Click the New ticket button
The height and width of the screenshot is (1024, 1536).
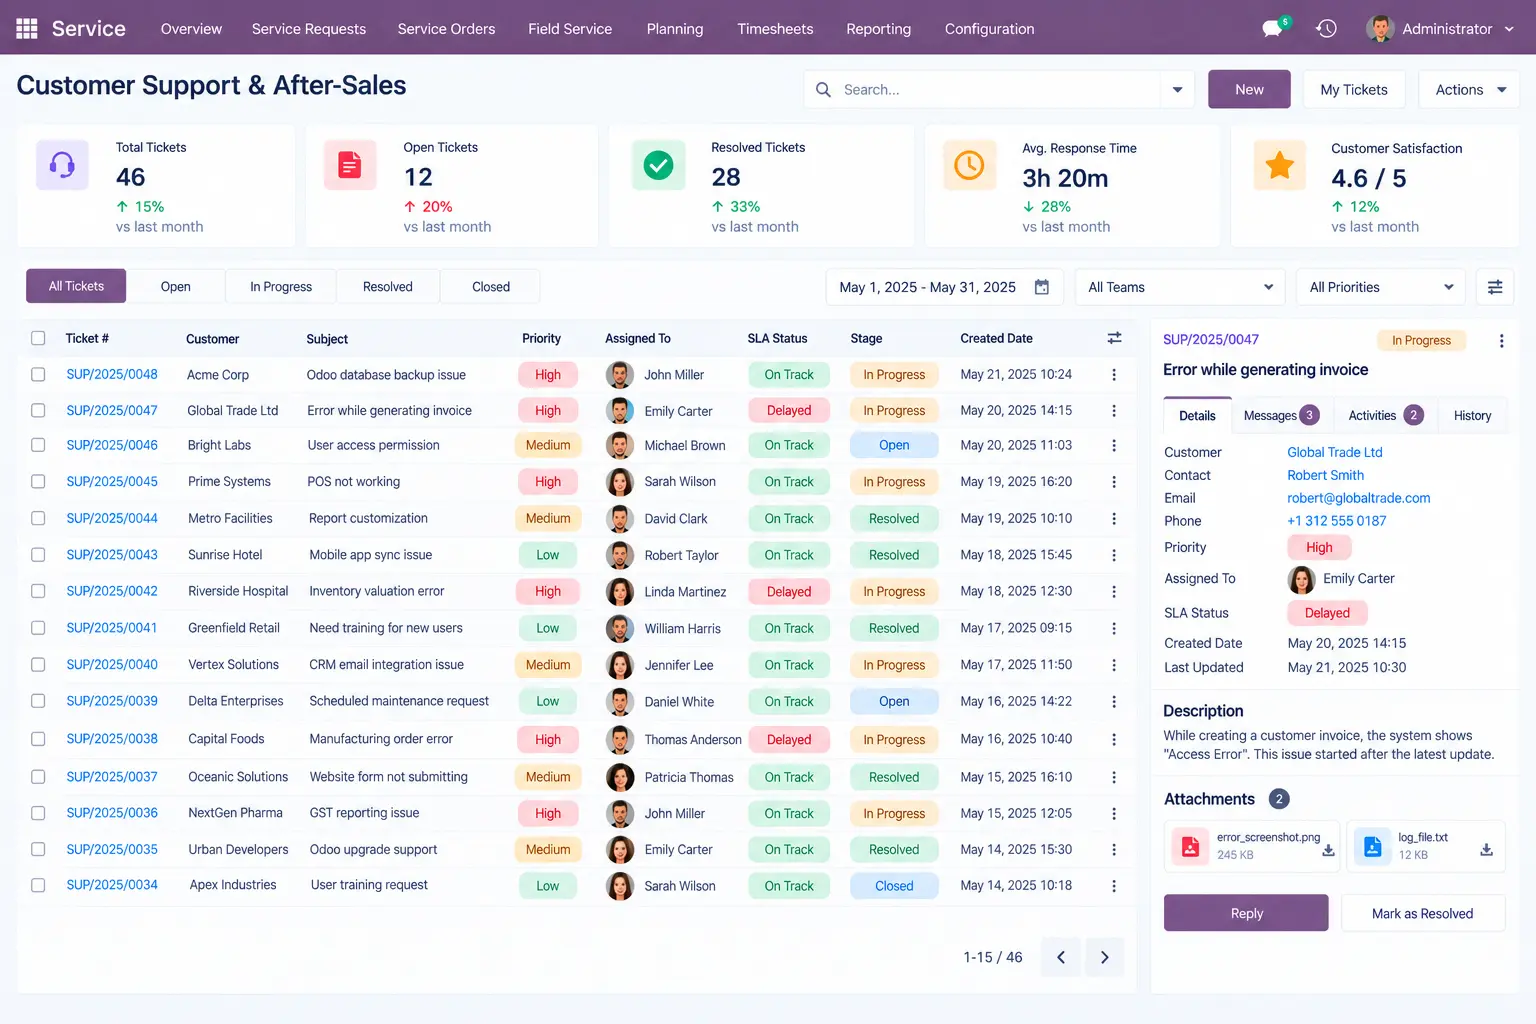pyautogui.click(x=1249, y=90)
